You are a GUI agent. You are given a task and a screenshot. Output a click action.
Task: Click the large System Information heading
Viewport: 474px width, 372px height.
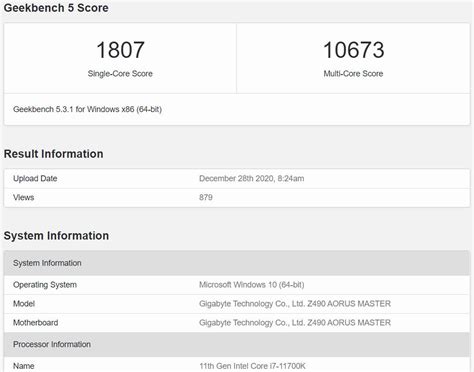click(x=56, y=236)
